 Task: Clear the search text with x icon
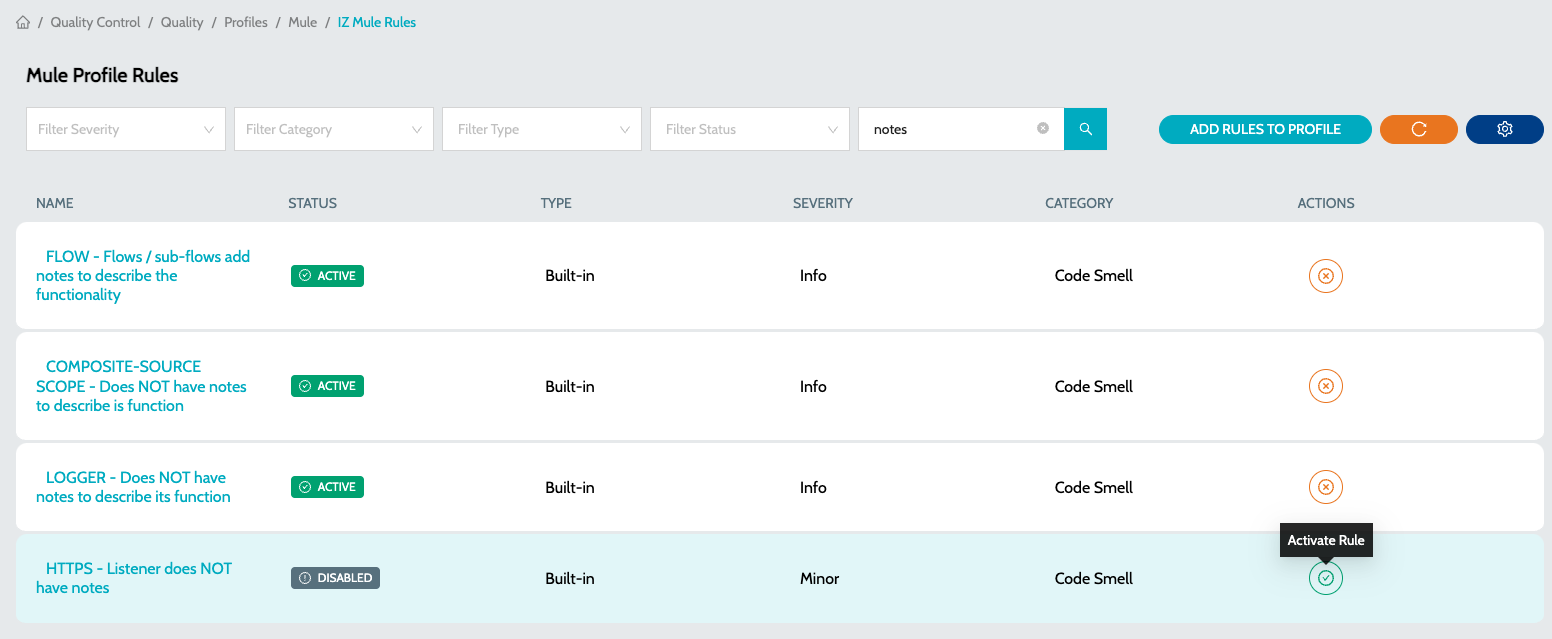1043,128
